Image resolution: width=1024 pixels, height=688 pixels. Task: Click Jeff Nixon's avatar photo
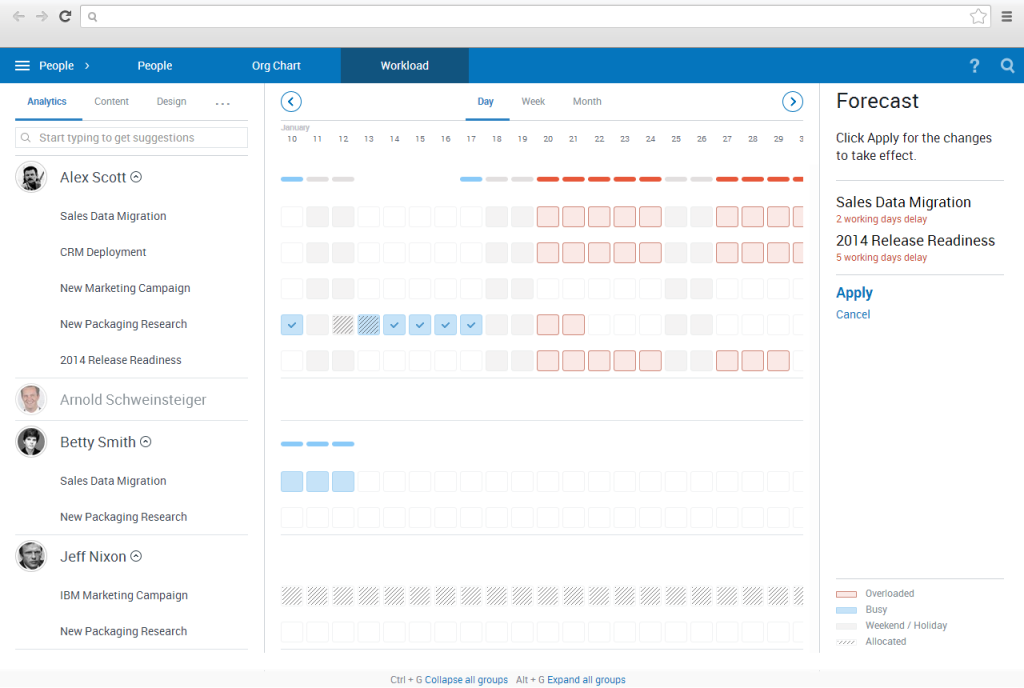[x=31, y=555]
